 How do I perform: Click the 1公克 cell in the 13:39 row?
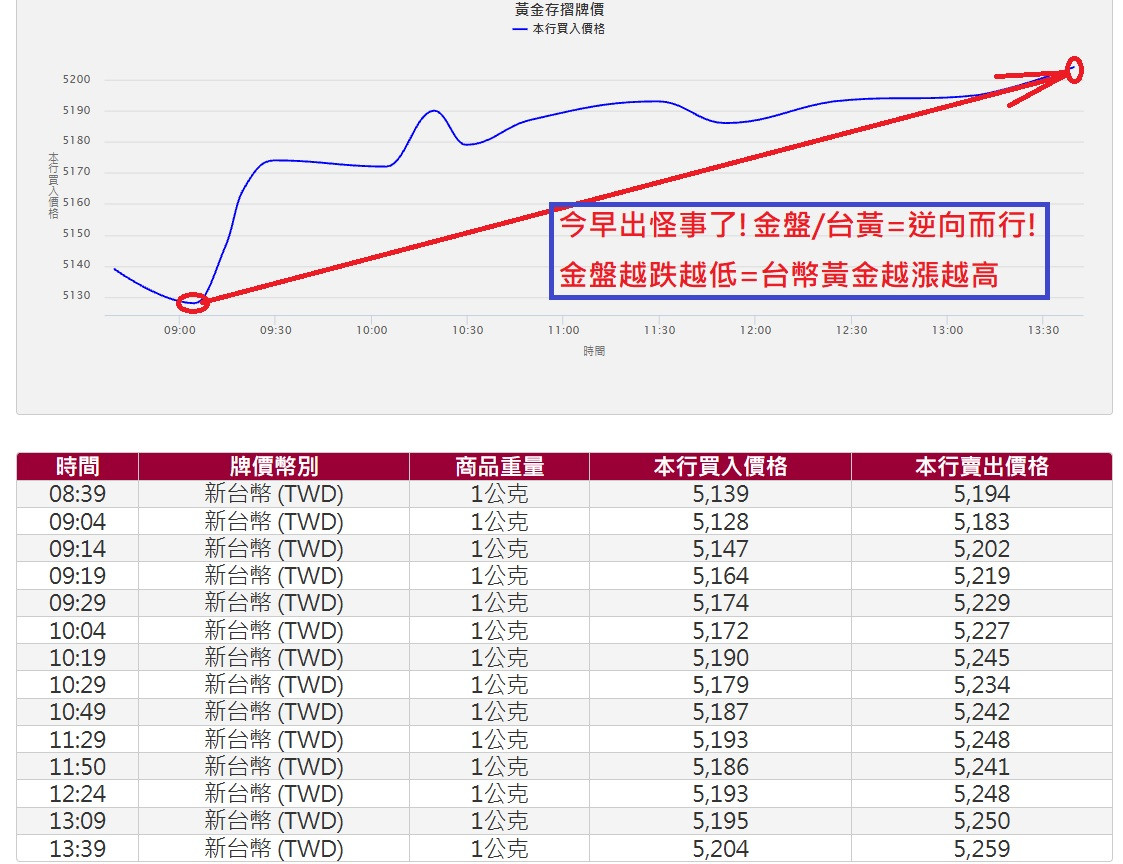click(499, 848)
